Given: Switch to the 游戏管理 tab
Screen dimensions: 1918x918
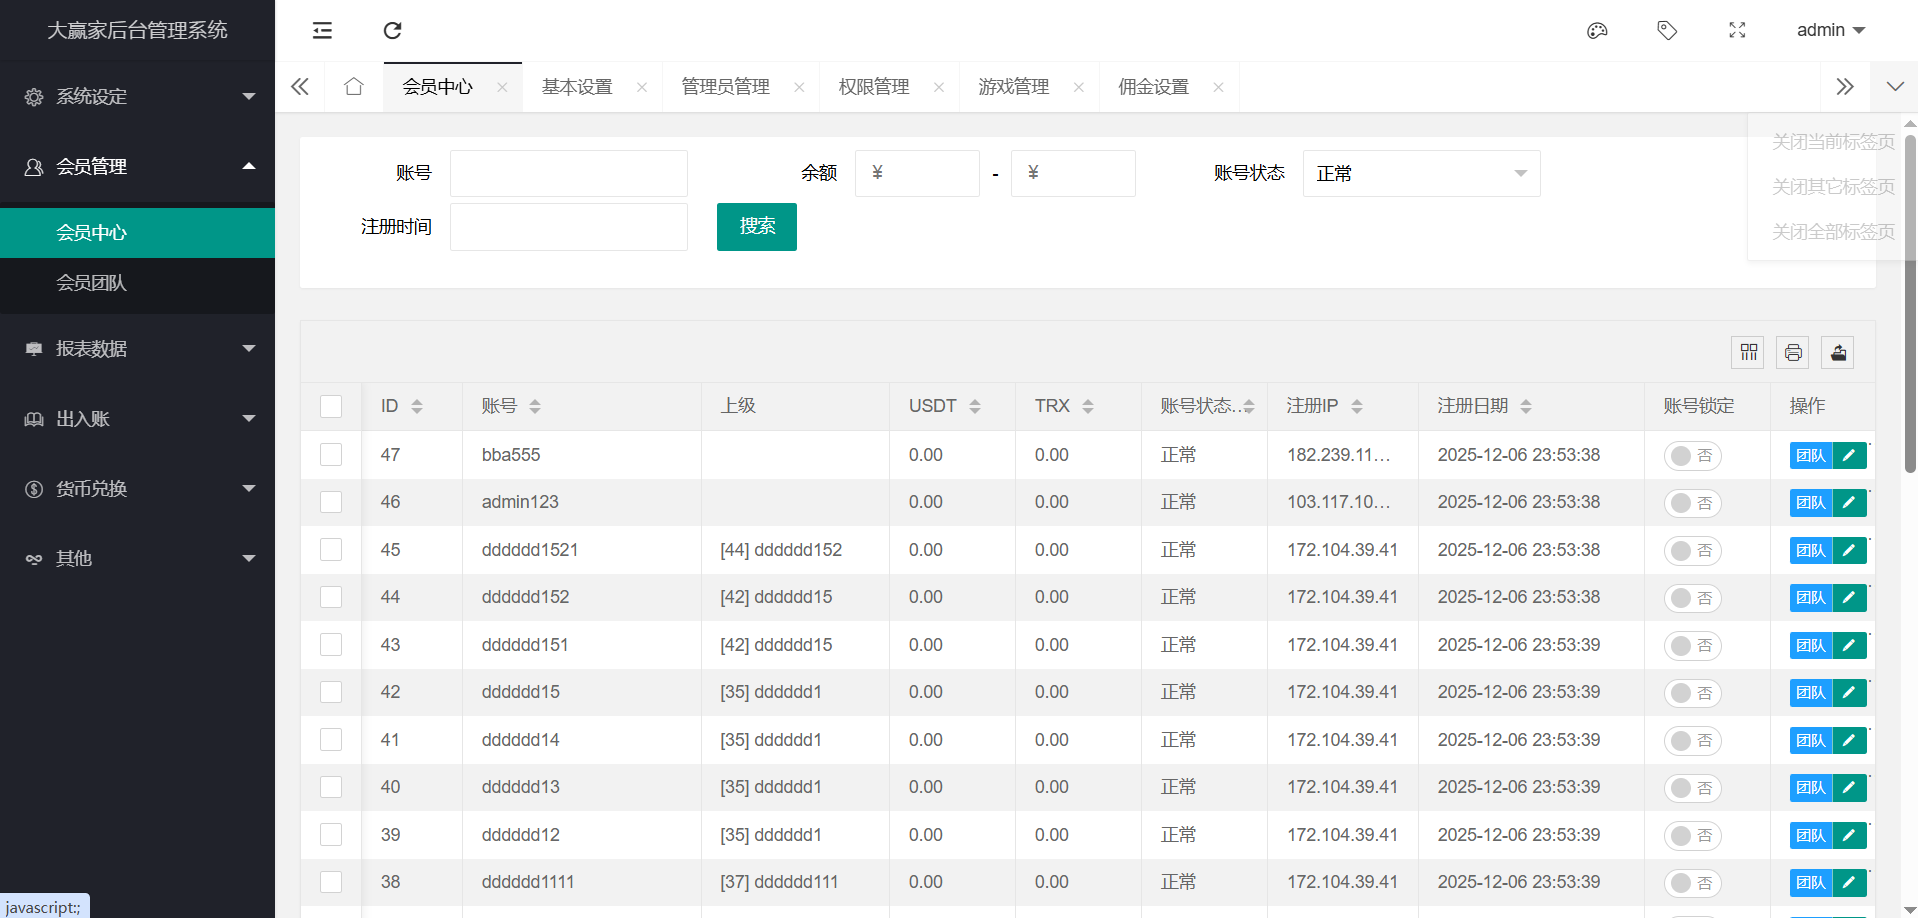Looking at the screenshot, I should (1013, 87).
